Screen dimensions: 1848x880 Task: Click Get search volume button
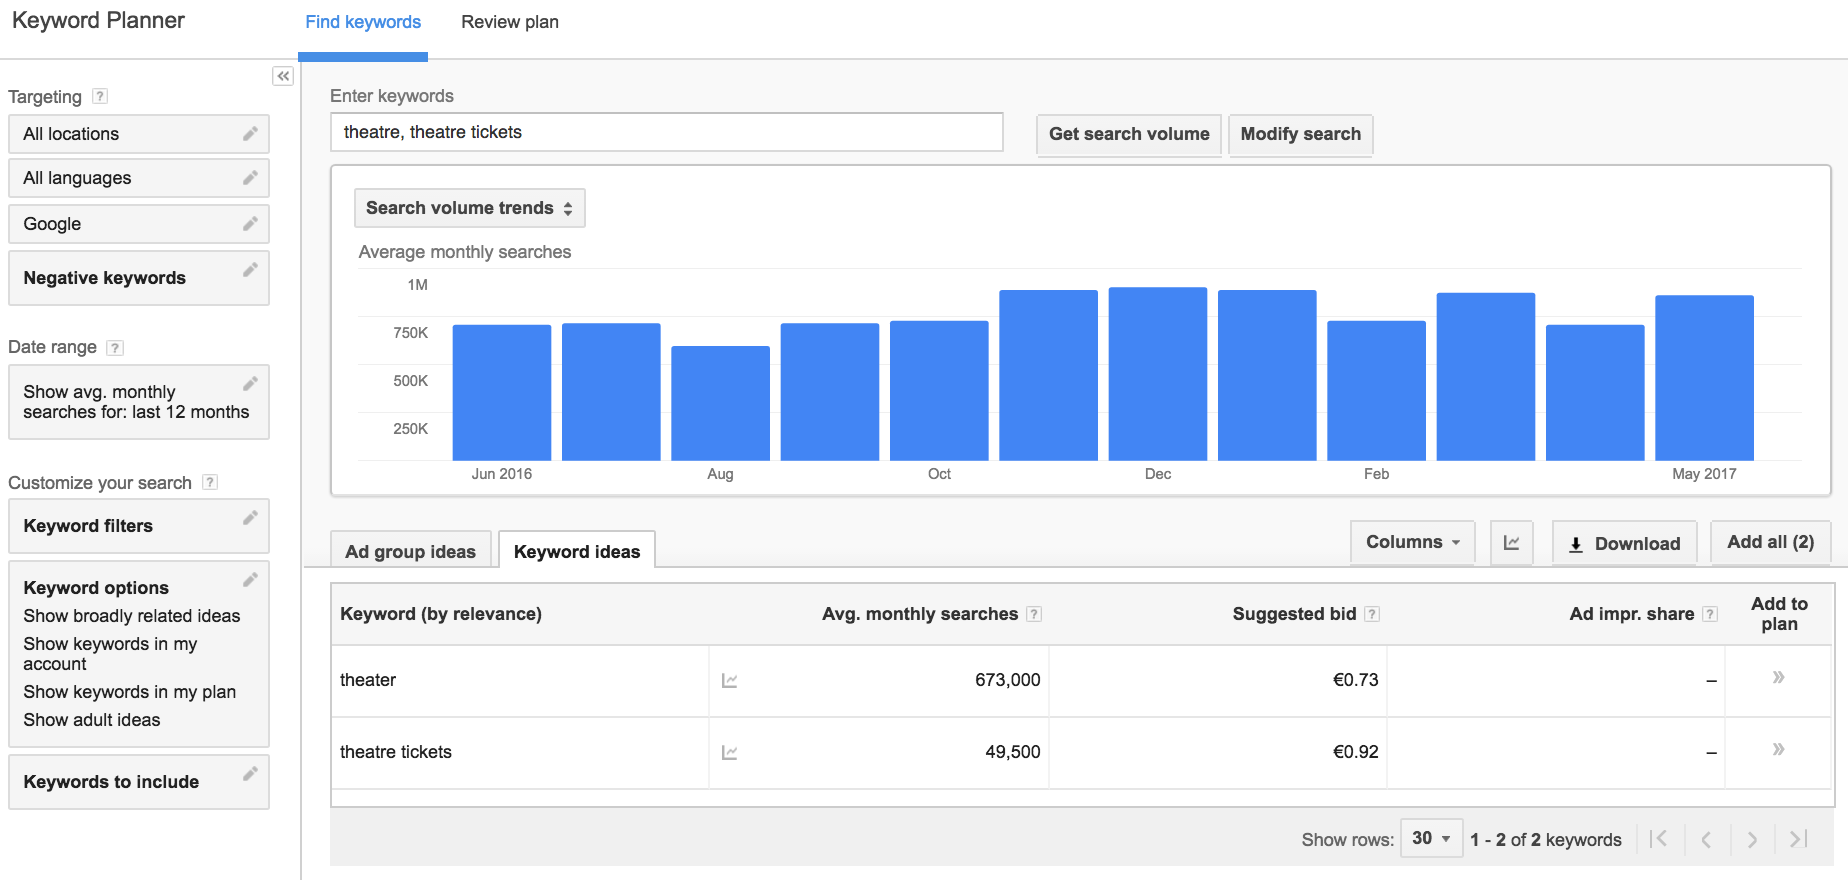click(1129, 134)
